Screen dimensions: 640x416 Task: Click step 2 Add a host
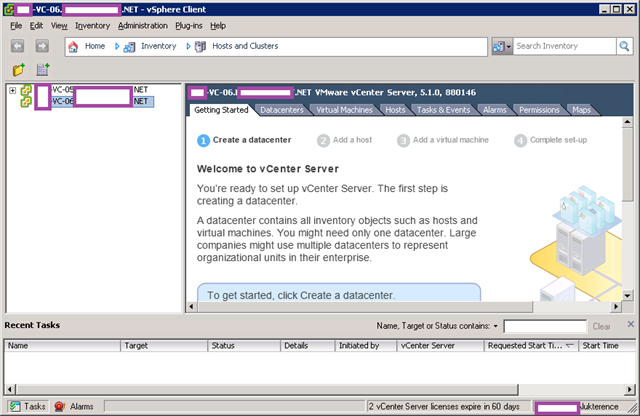[344, 140]
